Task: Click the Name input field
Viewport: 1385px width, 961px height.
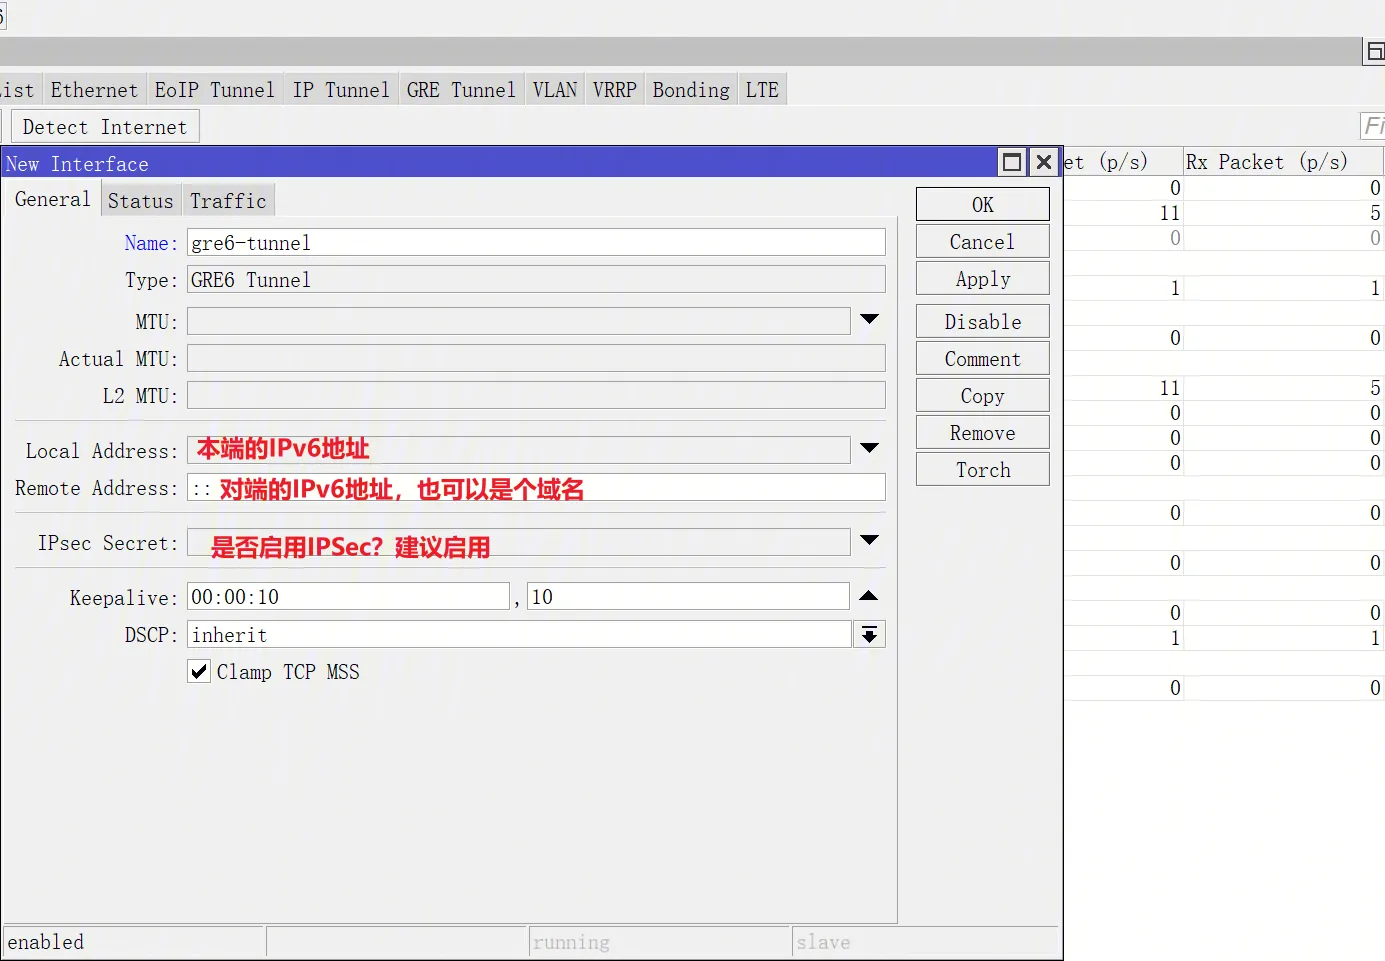Action: 535,243
